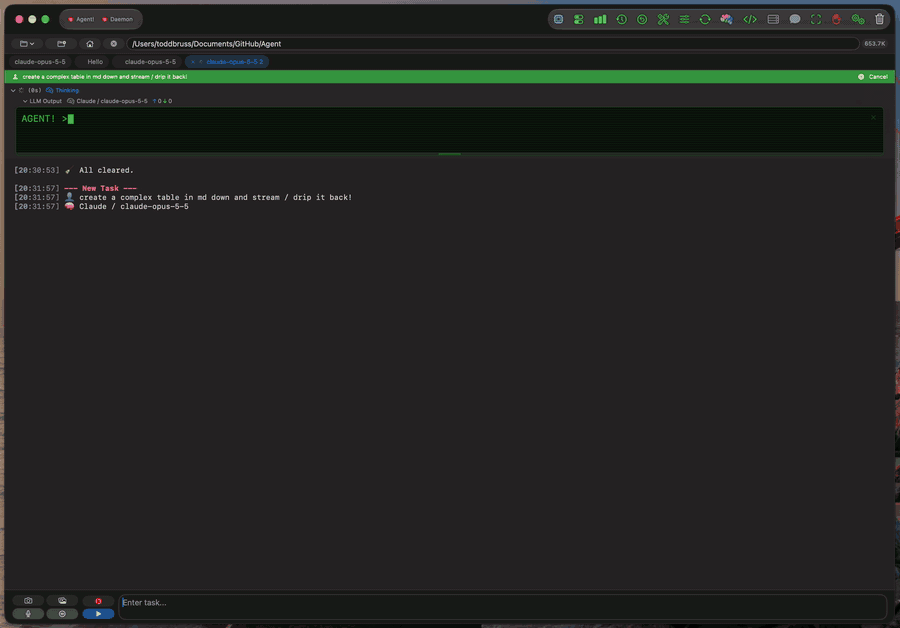Open the green double gears icon

(x=858, y=20)
